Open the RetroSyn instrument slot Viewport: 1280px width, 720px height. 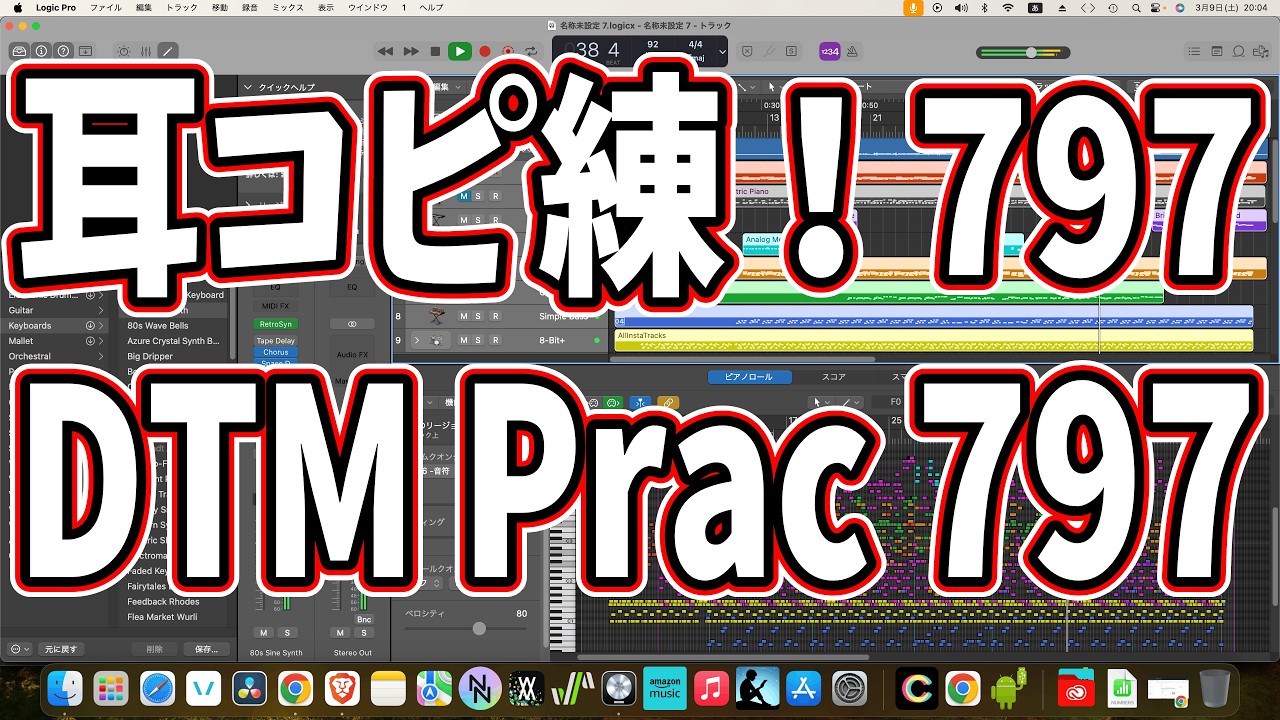276,324
